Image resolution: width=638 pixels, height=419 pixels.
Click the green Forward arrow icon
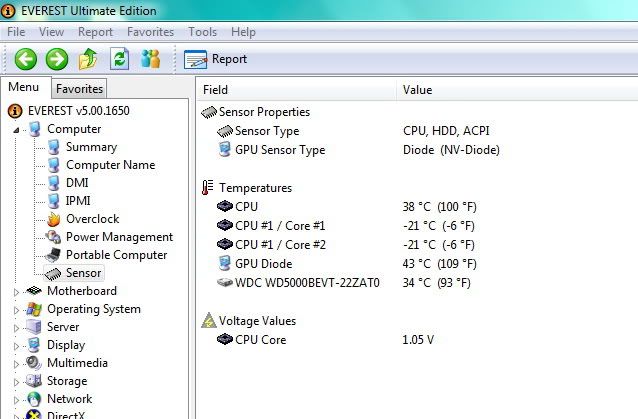(57, 59)
